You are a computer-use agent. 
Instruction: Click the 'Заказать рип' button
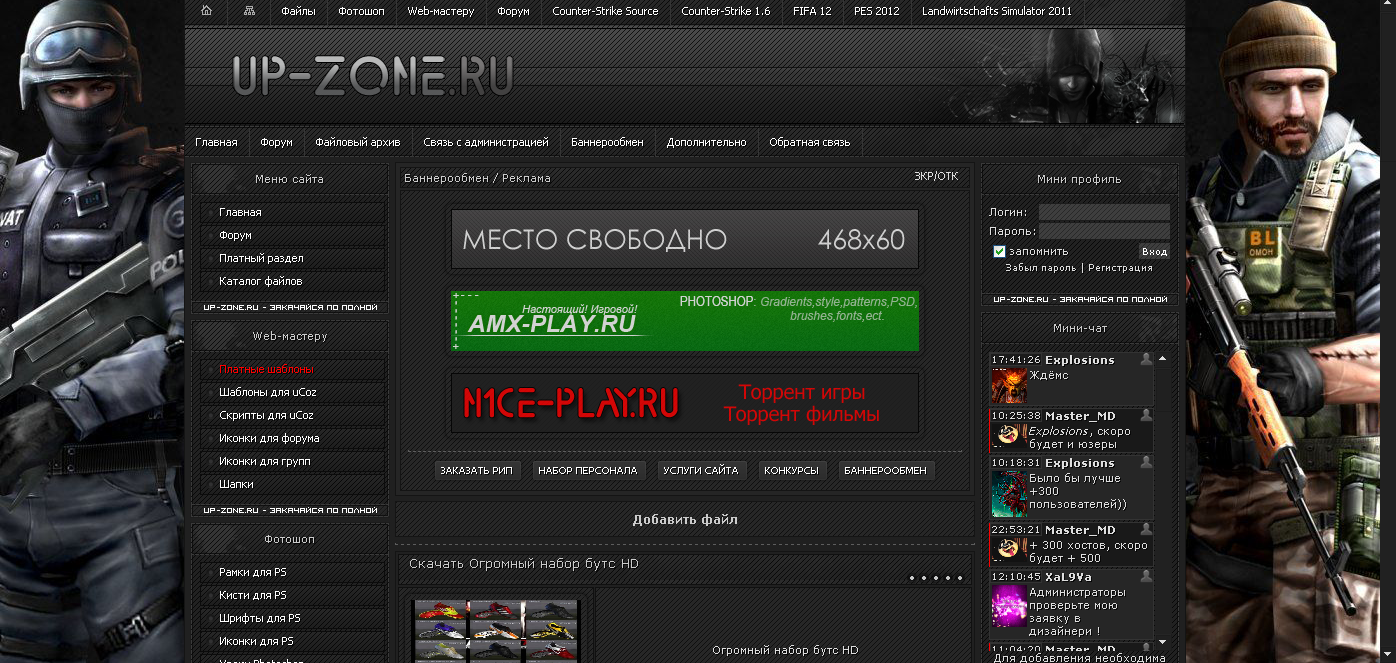477,470
